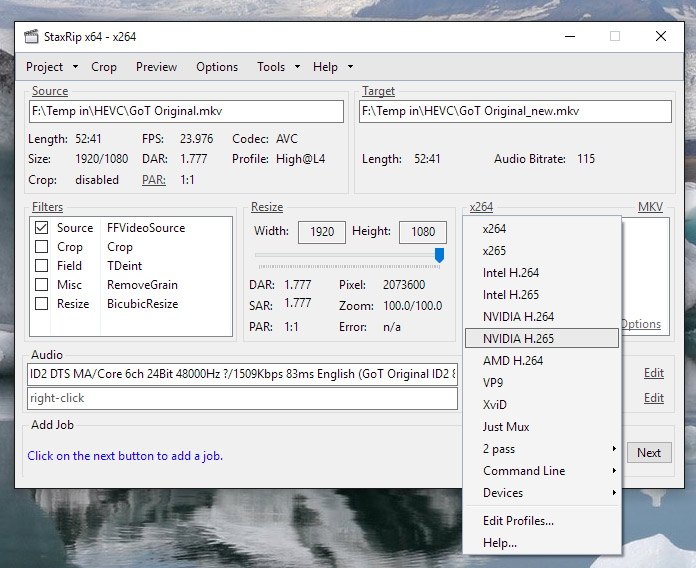Screen dimensions: 696x568
Task: Click the second audio field showing right-click
Action: (x=242, y=398)
